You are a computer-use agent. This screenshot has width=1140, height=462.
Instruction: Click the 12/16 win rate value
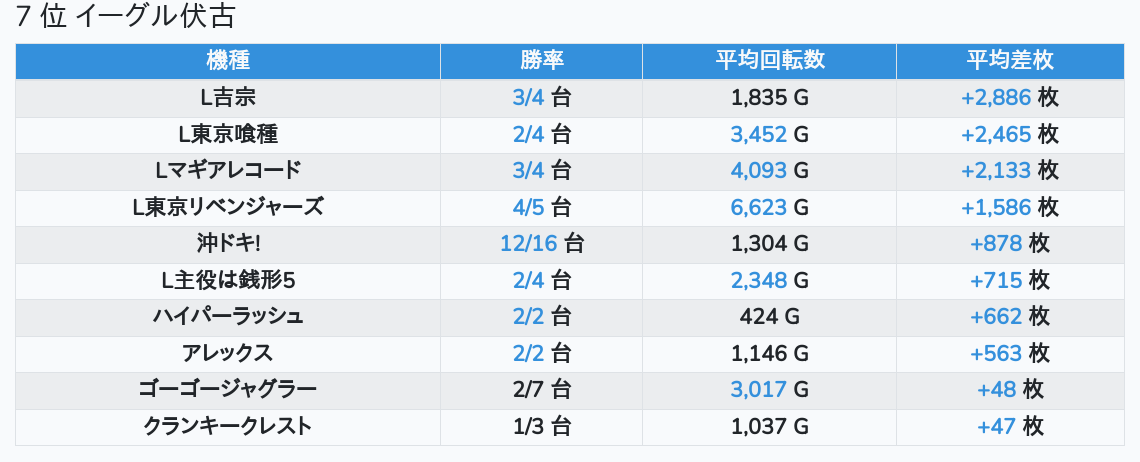click(x=529, y=243)
